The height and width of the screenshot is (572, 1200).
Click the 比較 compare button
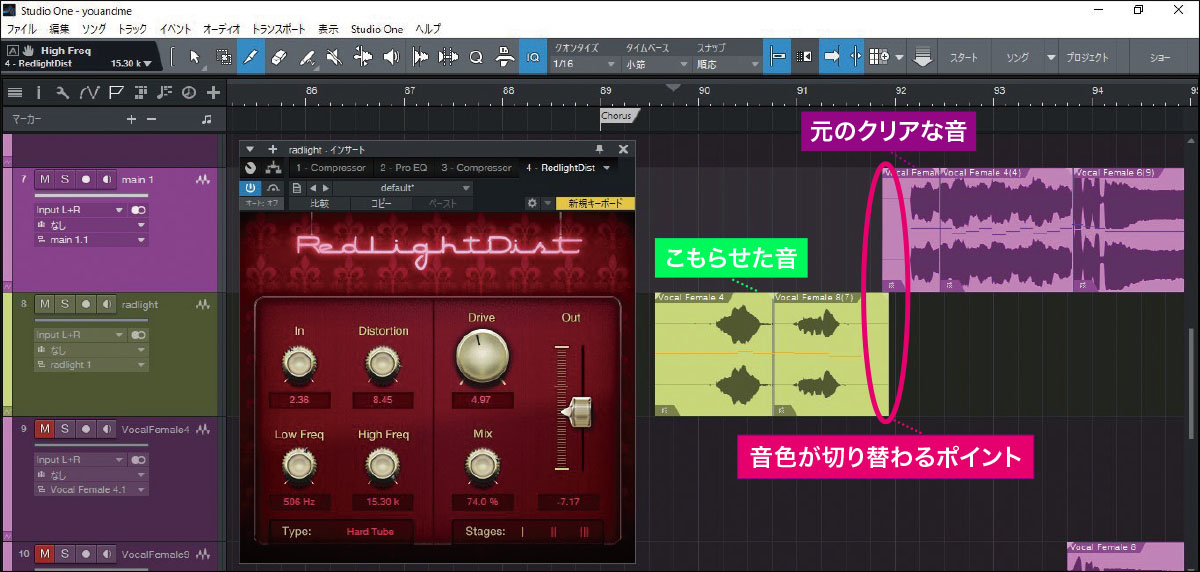click(319, 203)
